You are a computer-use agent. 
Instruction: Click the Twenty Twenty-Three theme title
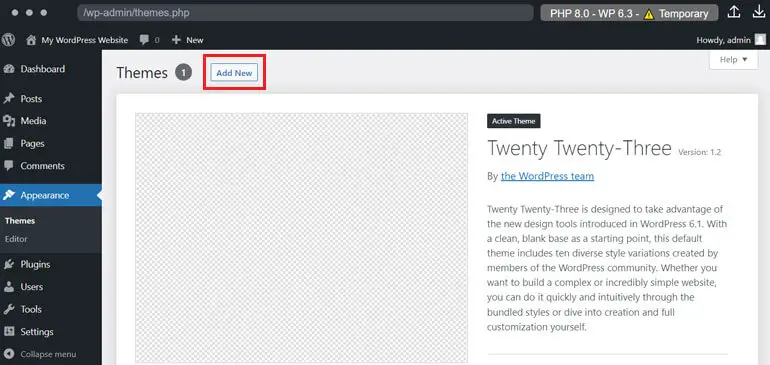[x=579, y=148]
